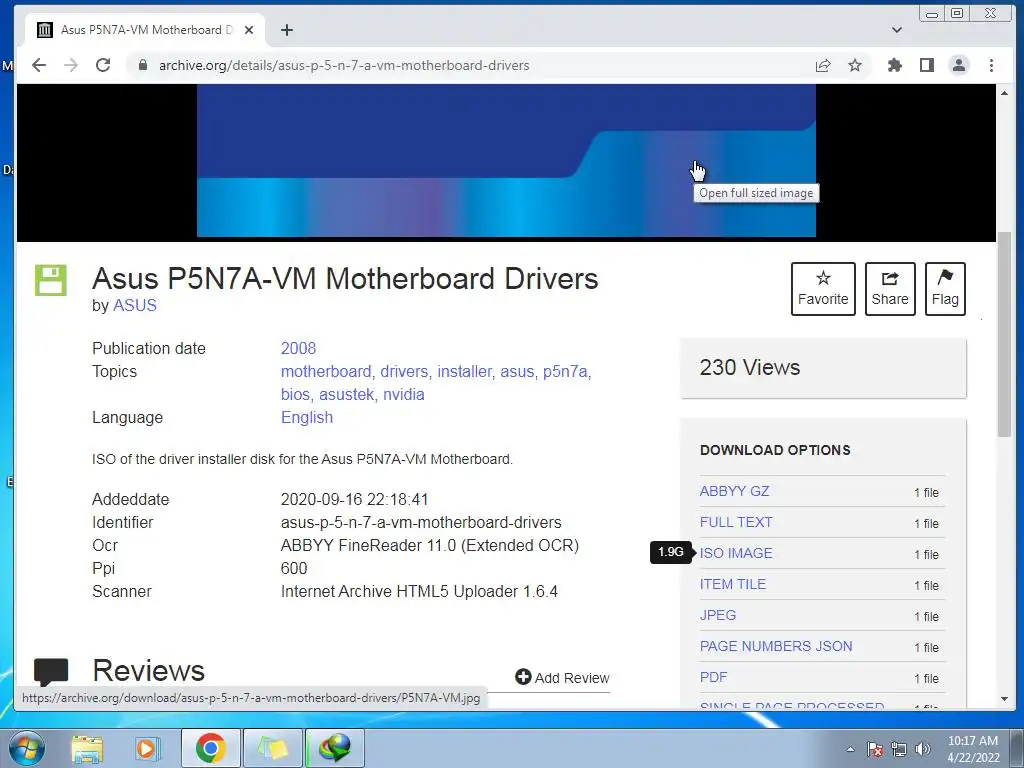
Task: Click the vertical scrollbar thumb
Action: tap(1004, 334)
